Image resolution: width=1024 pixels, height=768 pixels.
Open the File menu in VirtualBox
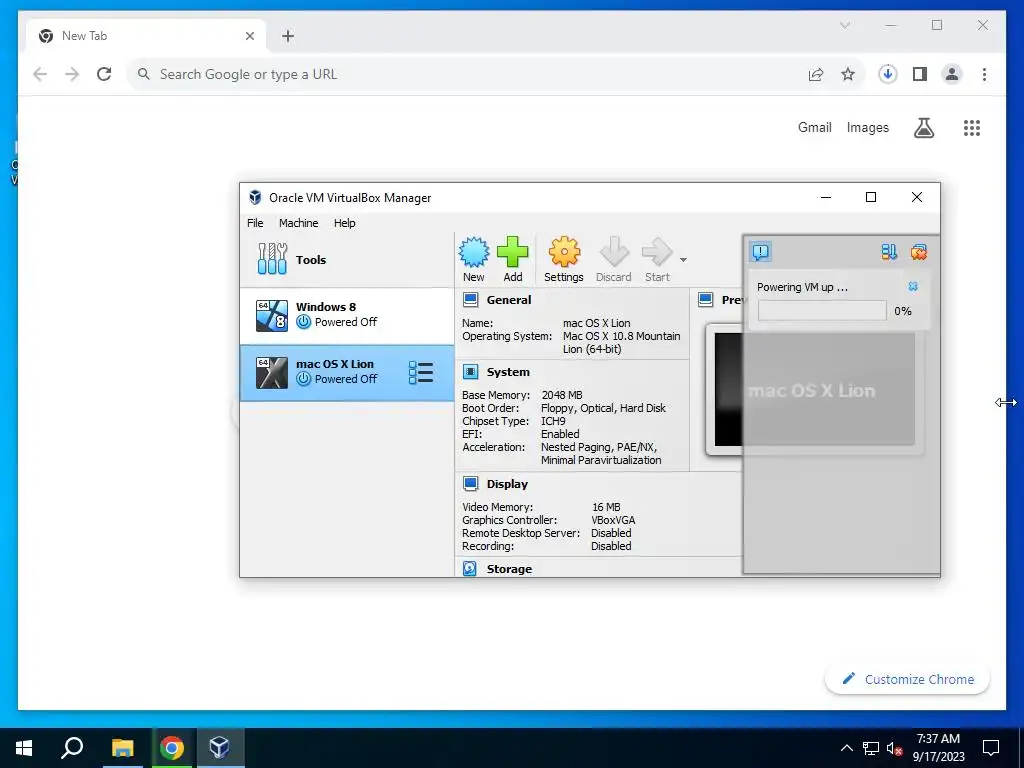(255, 223)
